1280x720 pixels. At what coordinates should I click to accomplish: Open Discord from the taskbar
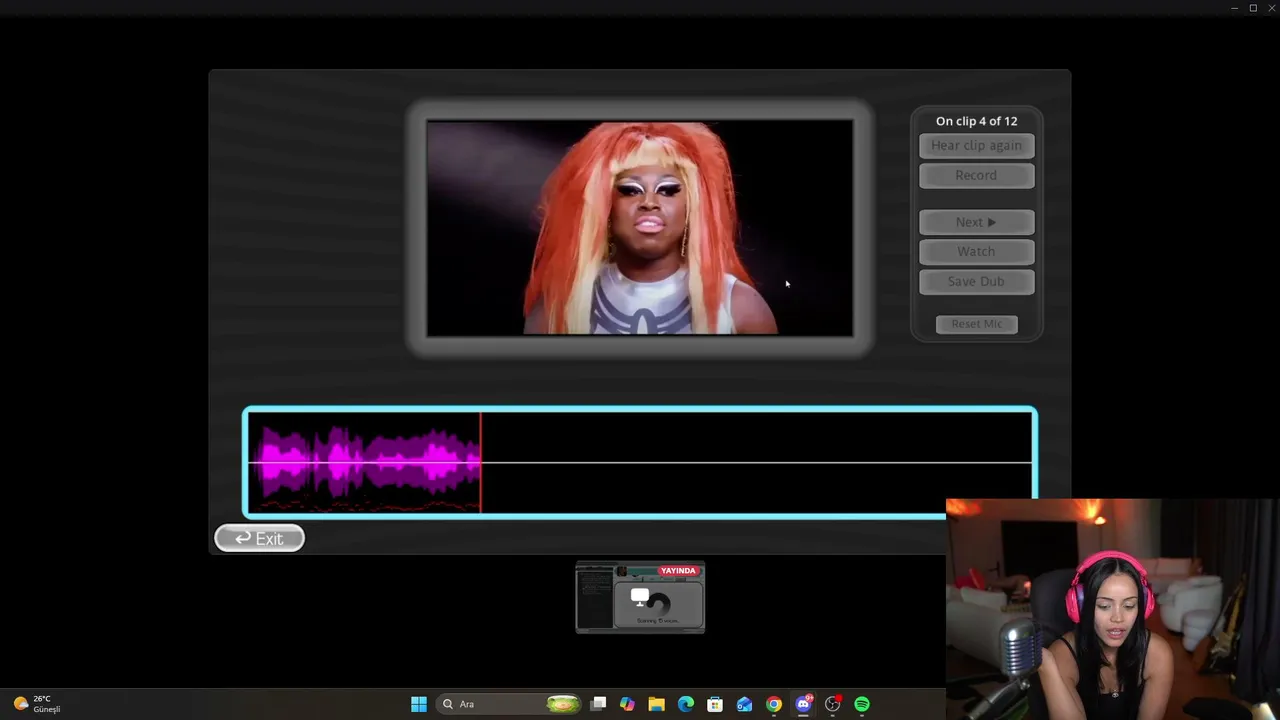[803, 704]
